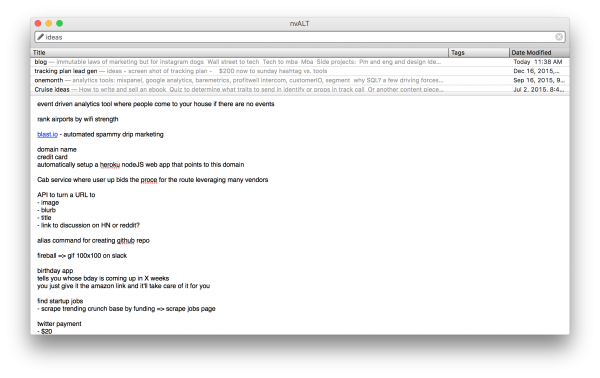
Task: Click the green zoom window button
Action: (59, 23)
